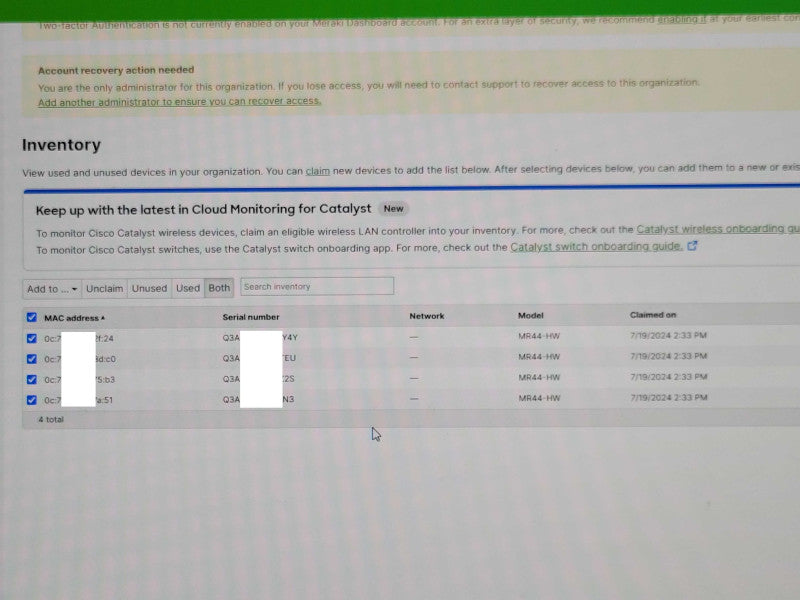Image resolution: width=800 pixels, height=600 pixels.
Task: Uncheck the row ending in 5:b3
Action: pyautogui.click(x=32, y=379)
